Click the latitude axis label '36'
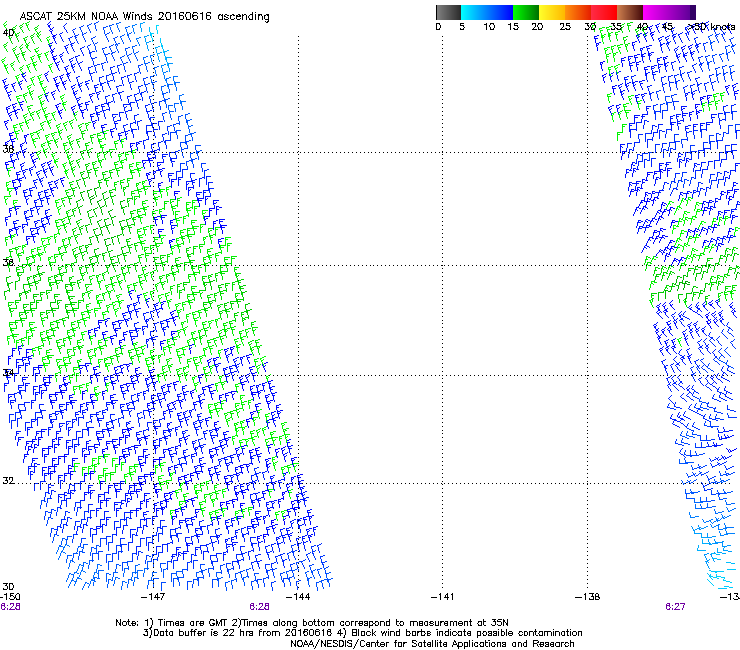This screenshot has height=650, width=740. [x=8, y=262]
